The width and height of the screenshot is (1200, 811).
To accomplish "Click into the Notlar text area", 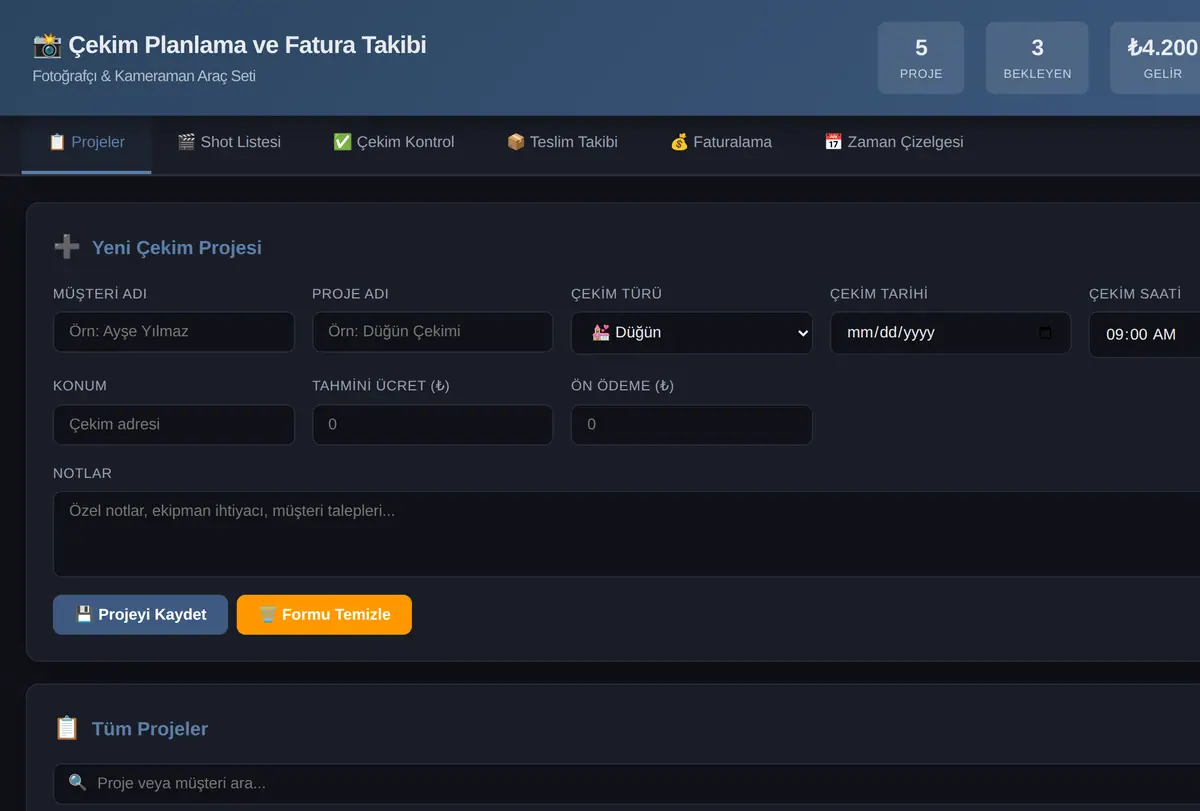I will pyautogui.click(x=626, y=534).
